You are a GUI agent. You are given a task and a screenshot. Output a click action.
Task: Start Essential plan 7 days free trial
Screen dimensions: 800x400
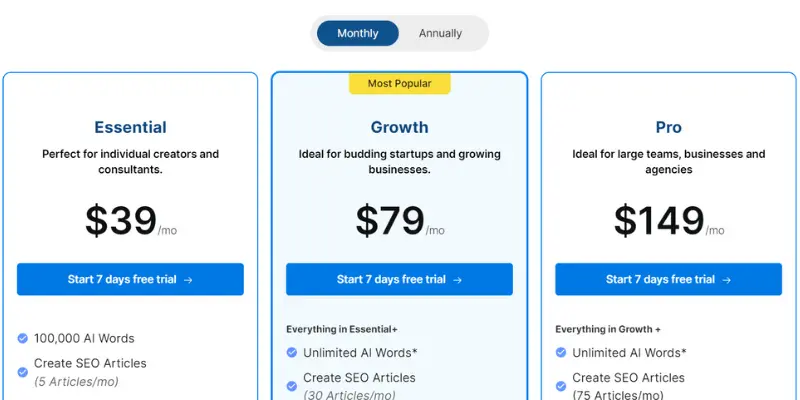click(130, 279)
